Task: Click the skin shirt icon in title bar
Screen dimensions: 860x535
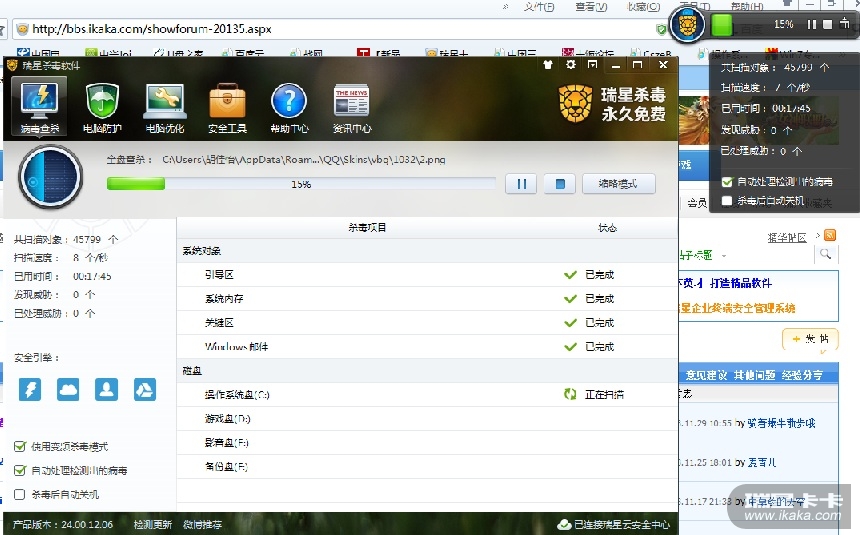Action: pyautogui.click(x=547, y=65)
